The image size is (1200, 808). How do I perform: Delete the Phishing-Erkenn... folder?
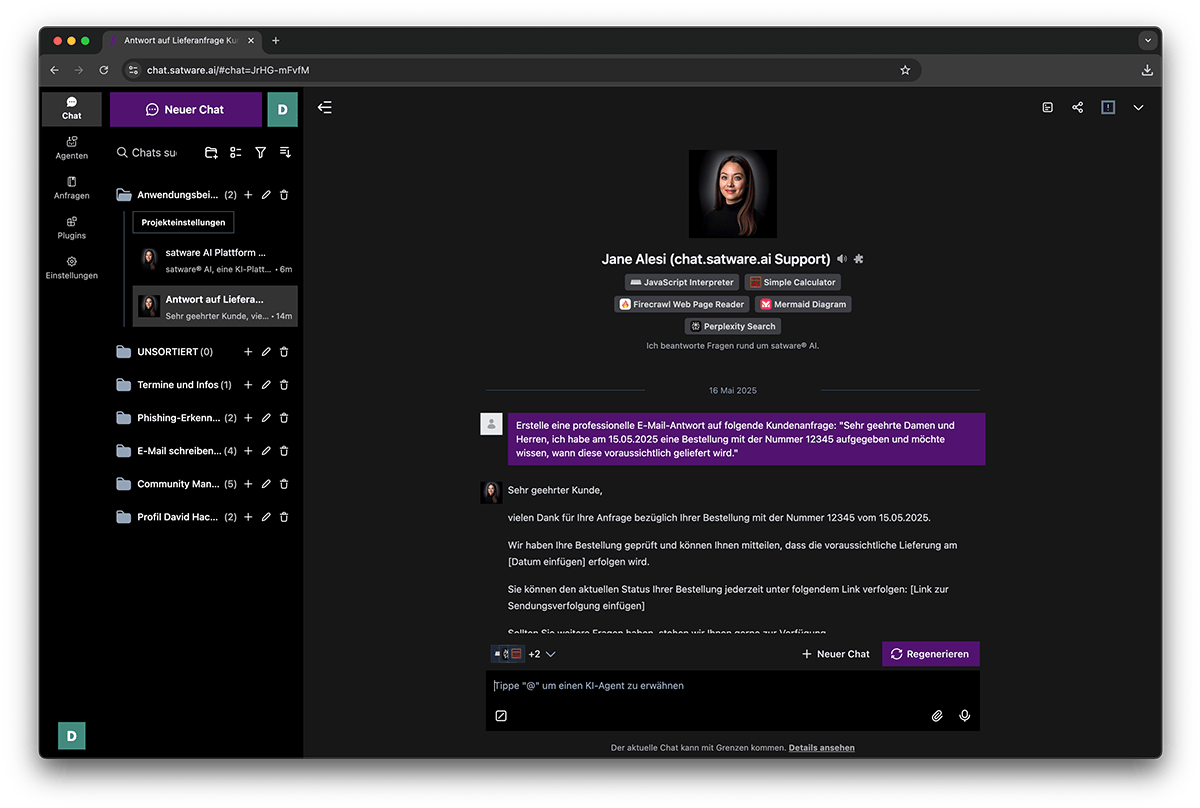[x=284, y=418]
